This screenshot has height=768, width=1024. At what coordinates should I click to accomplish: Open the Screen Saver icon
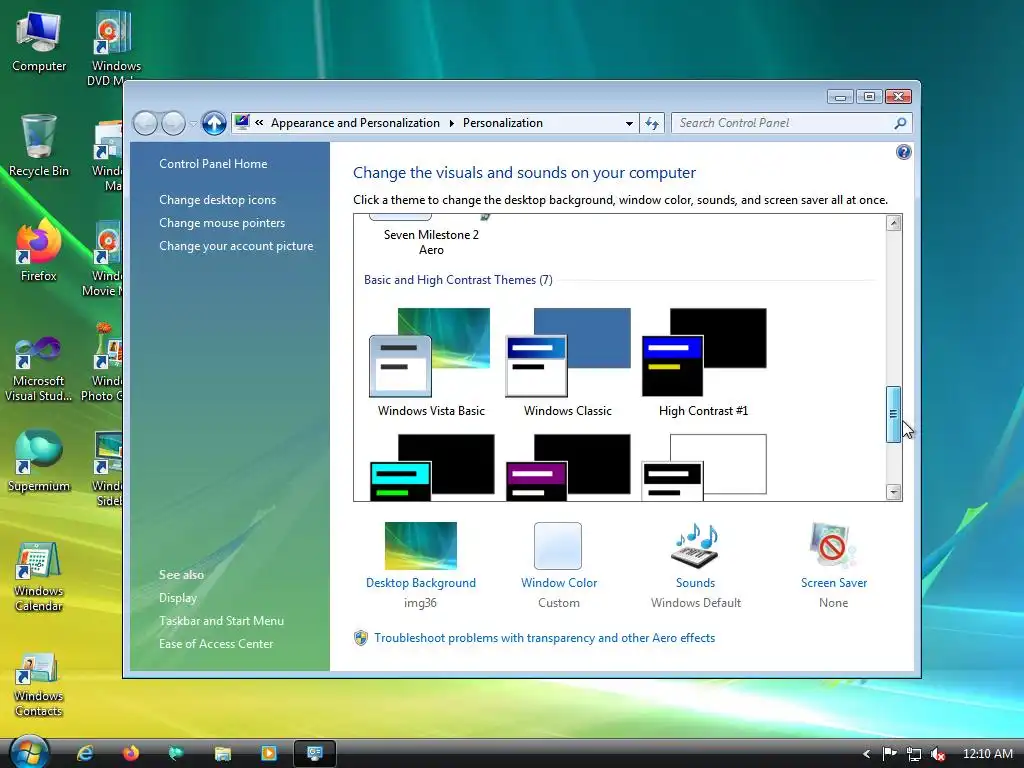point(833,545)
